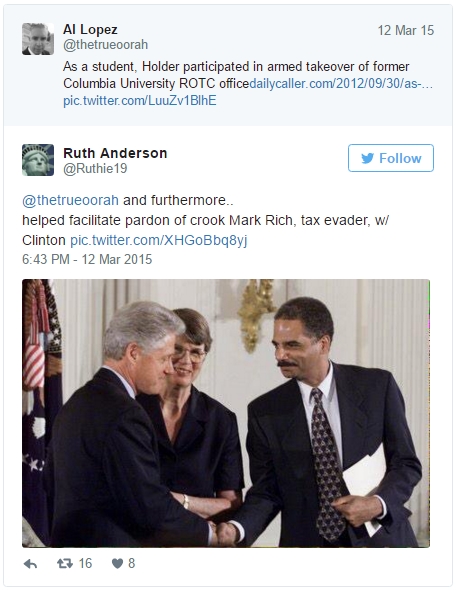Click the retweet icon

[x=64, y=563]
